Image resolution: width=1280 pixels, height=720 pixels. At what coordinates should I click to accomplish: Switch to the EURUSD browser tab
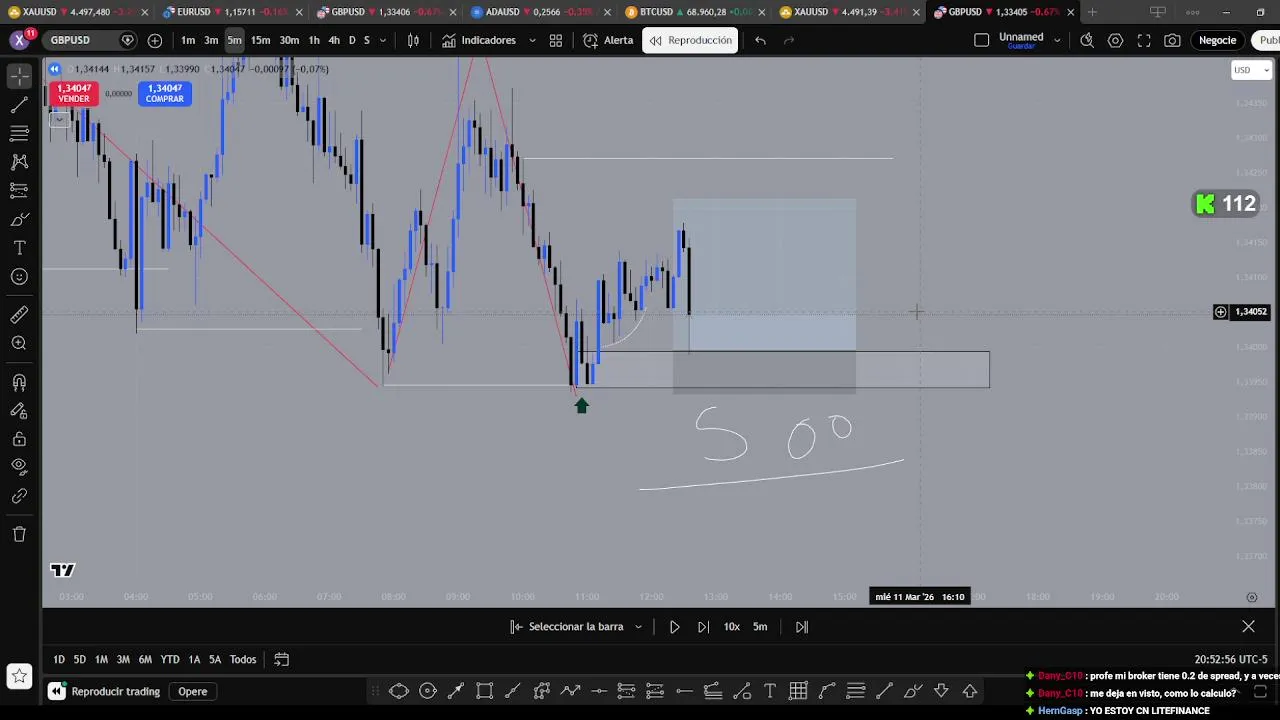click(x=232, y=12)
